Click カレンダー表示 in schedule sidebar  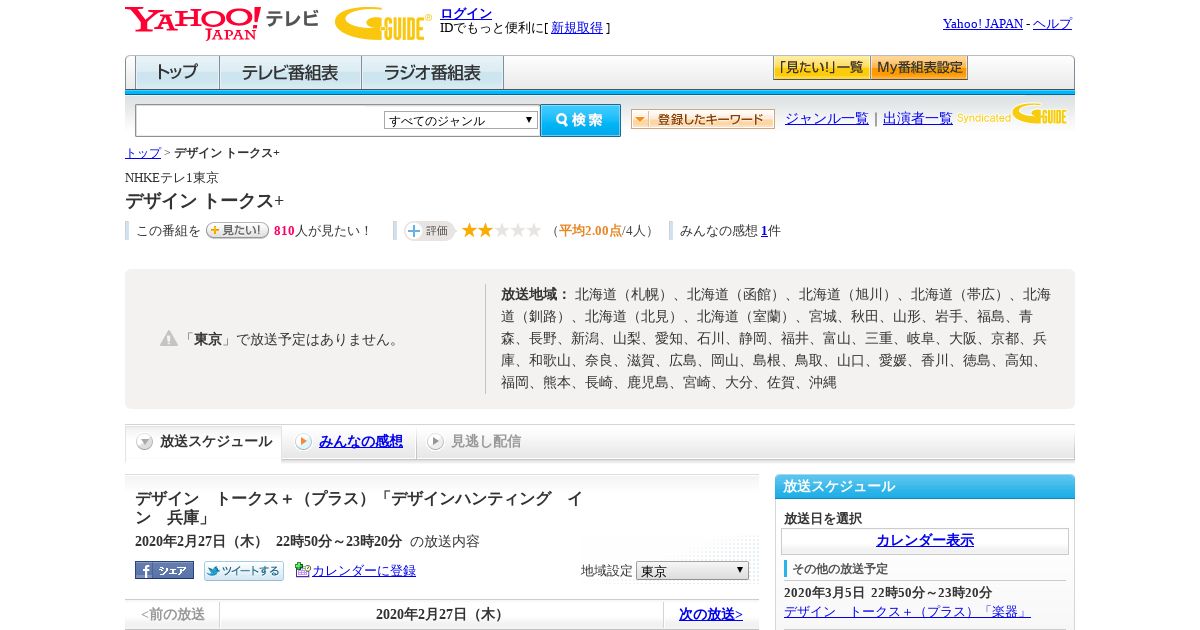click(925, 541)
